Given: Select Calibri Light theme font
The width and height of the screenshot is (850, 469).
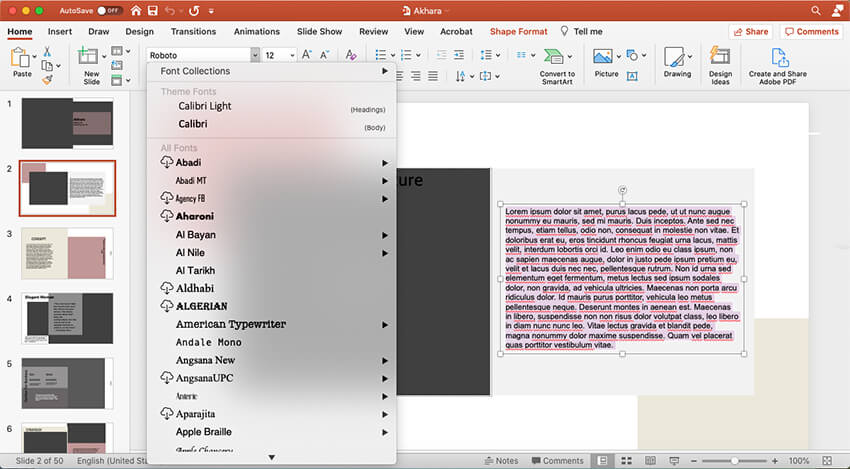Looking at the screenshot, I should tap(205, 106).
